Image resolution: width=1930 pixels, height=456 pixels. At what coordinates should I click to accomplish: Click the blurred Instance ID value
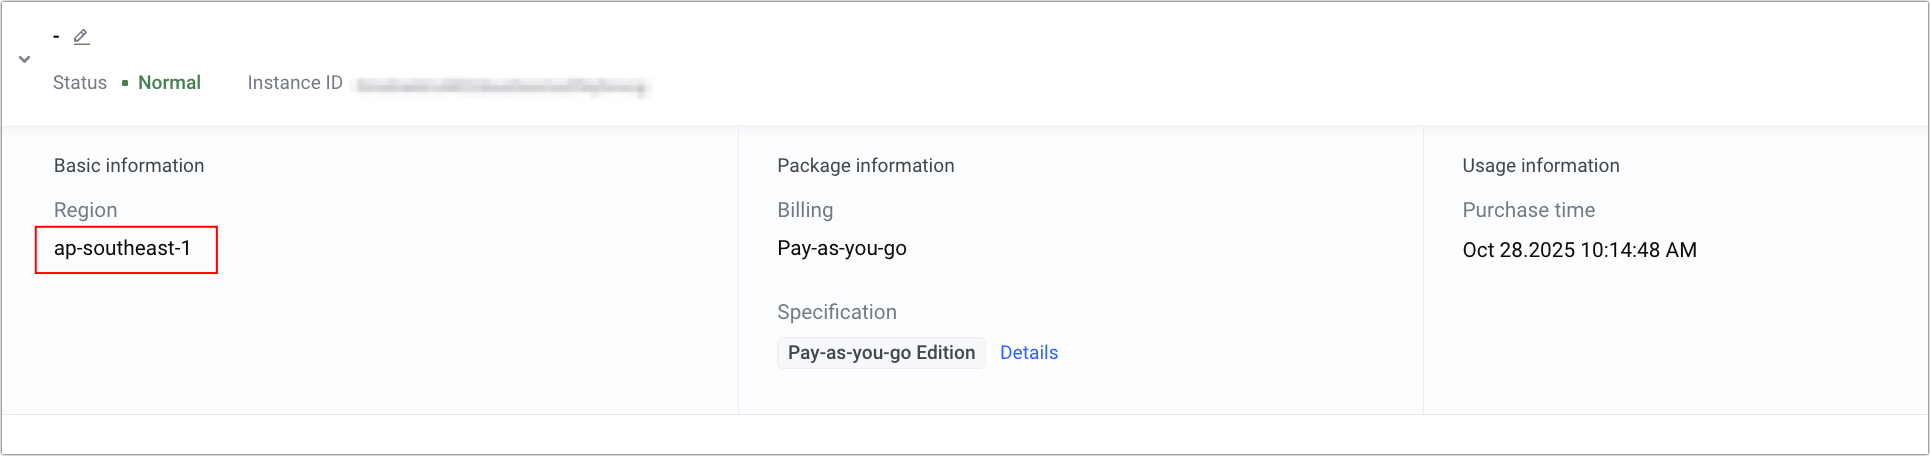pyautogui.click(x=503, y=87)
